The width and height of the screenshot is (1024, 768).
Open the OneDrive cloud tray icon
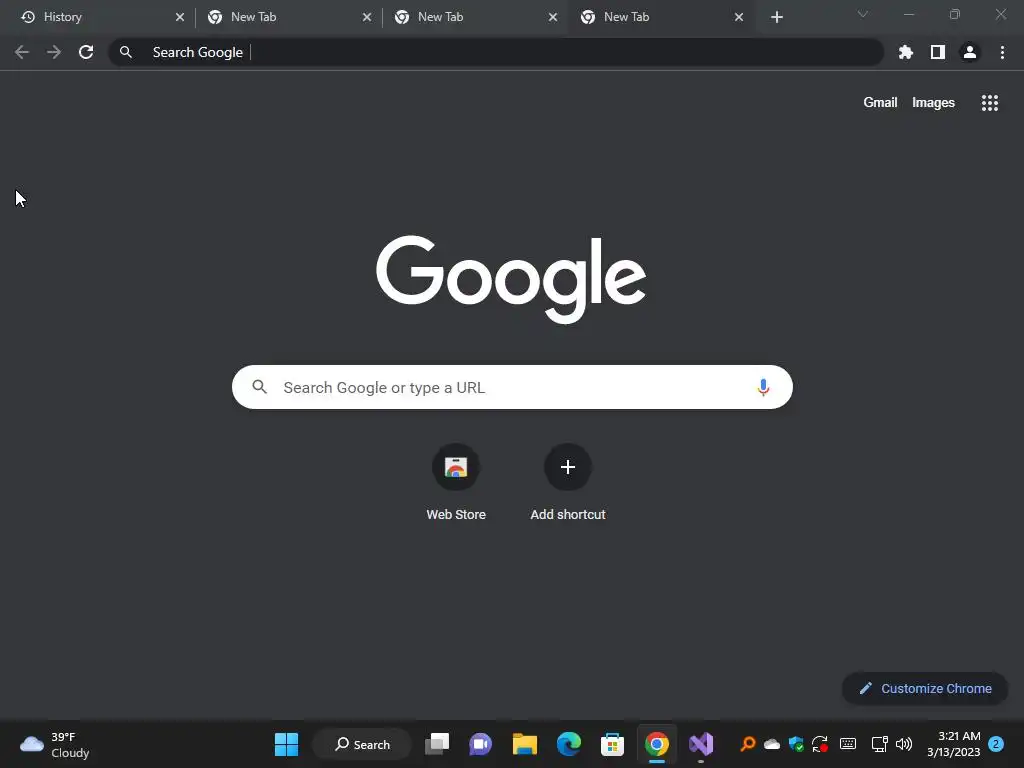[x=772, y=744]
